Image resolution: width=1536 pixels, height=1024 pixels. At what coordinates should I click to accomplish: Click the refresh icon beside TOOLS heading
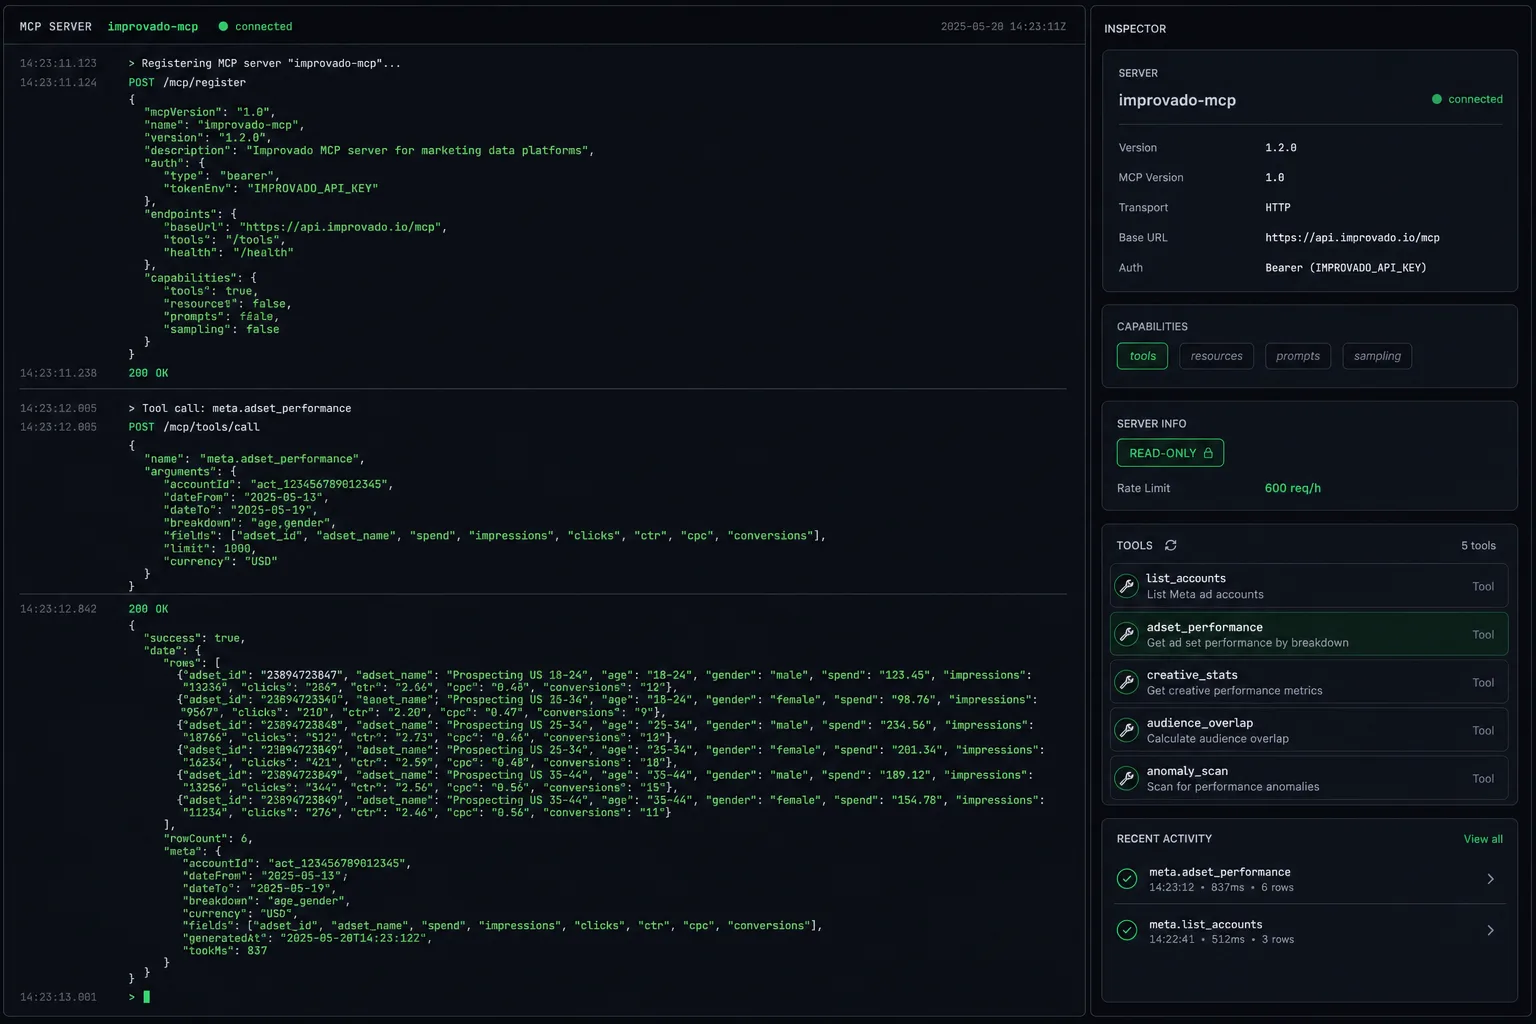click(1171, 545)
